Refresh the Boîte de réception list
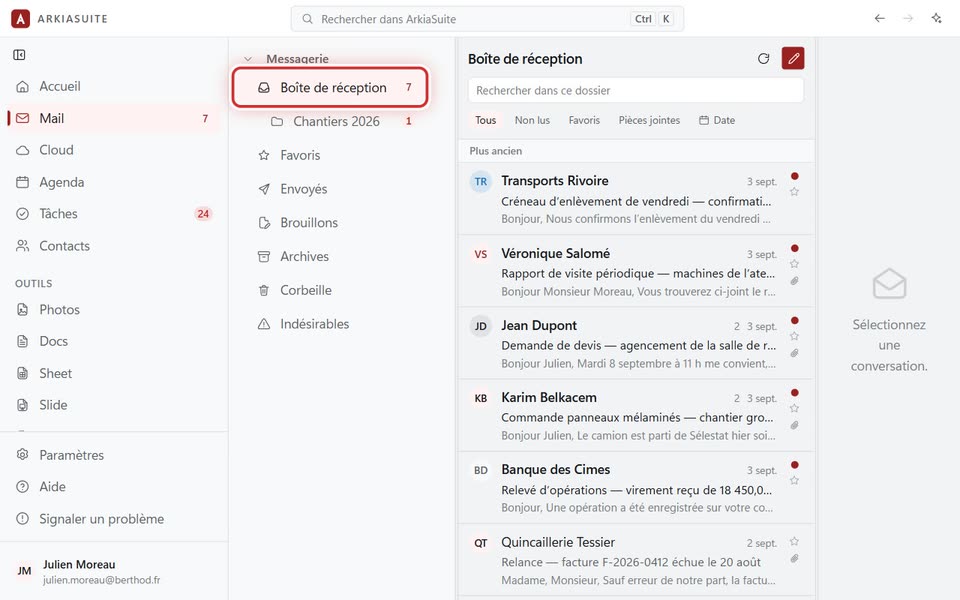 click(x=763, y=59)
